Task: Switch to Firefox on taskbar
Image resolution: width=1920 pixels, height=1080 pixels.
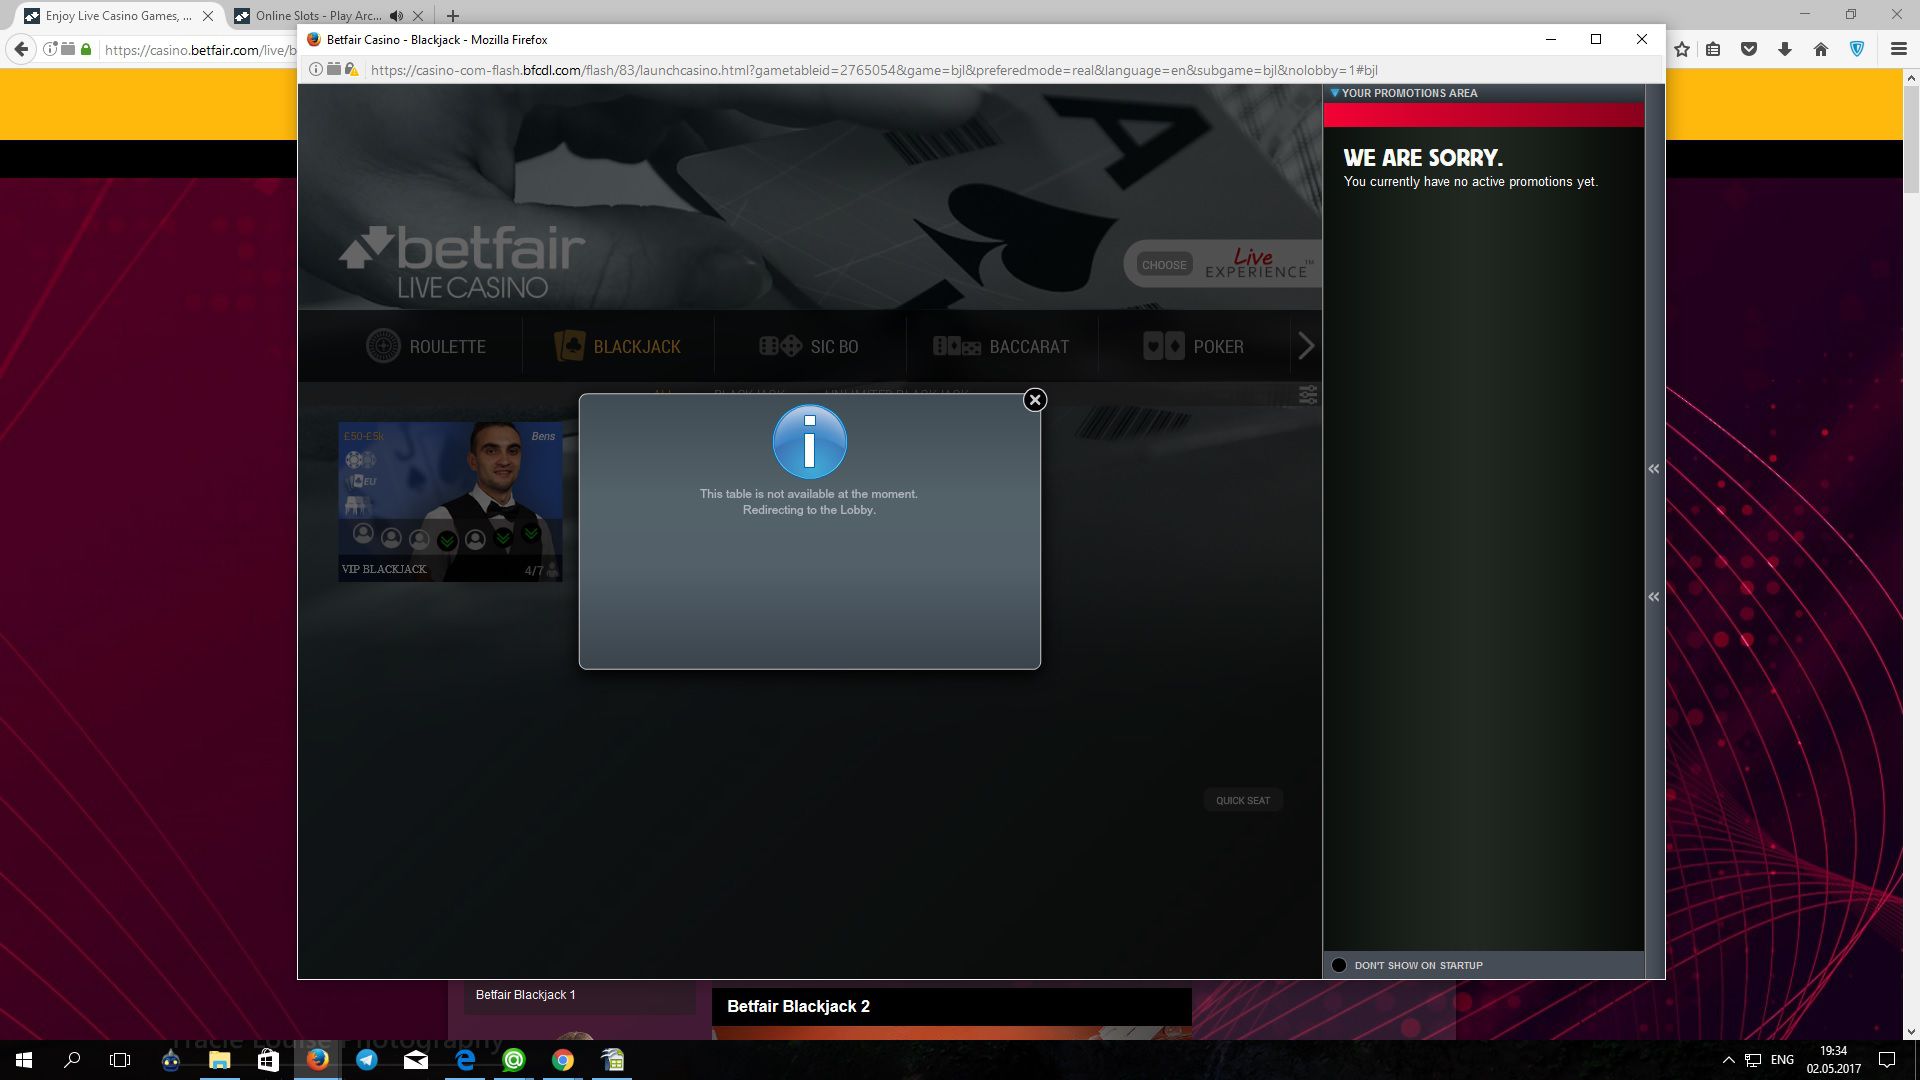Action: [317, 1060]
